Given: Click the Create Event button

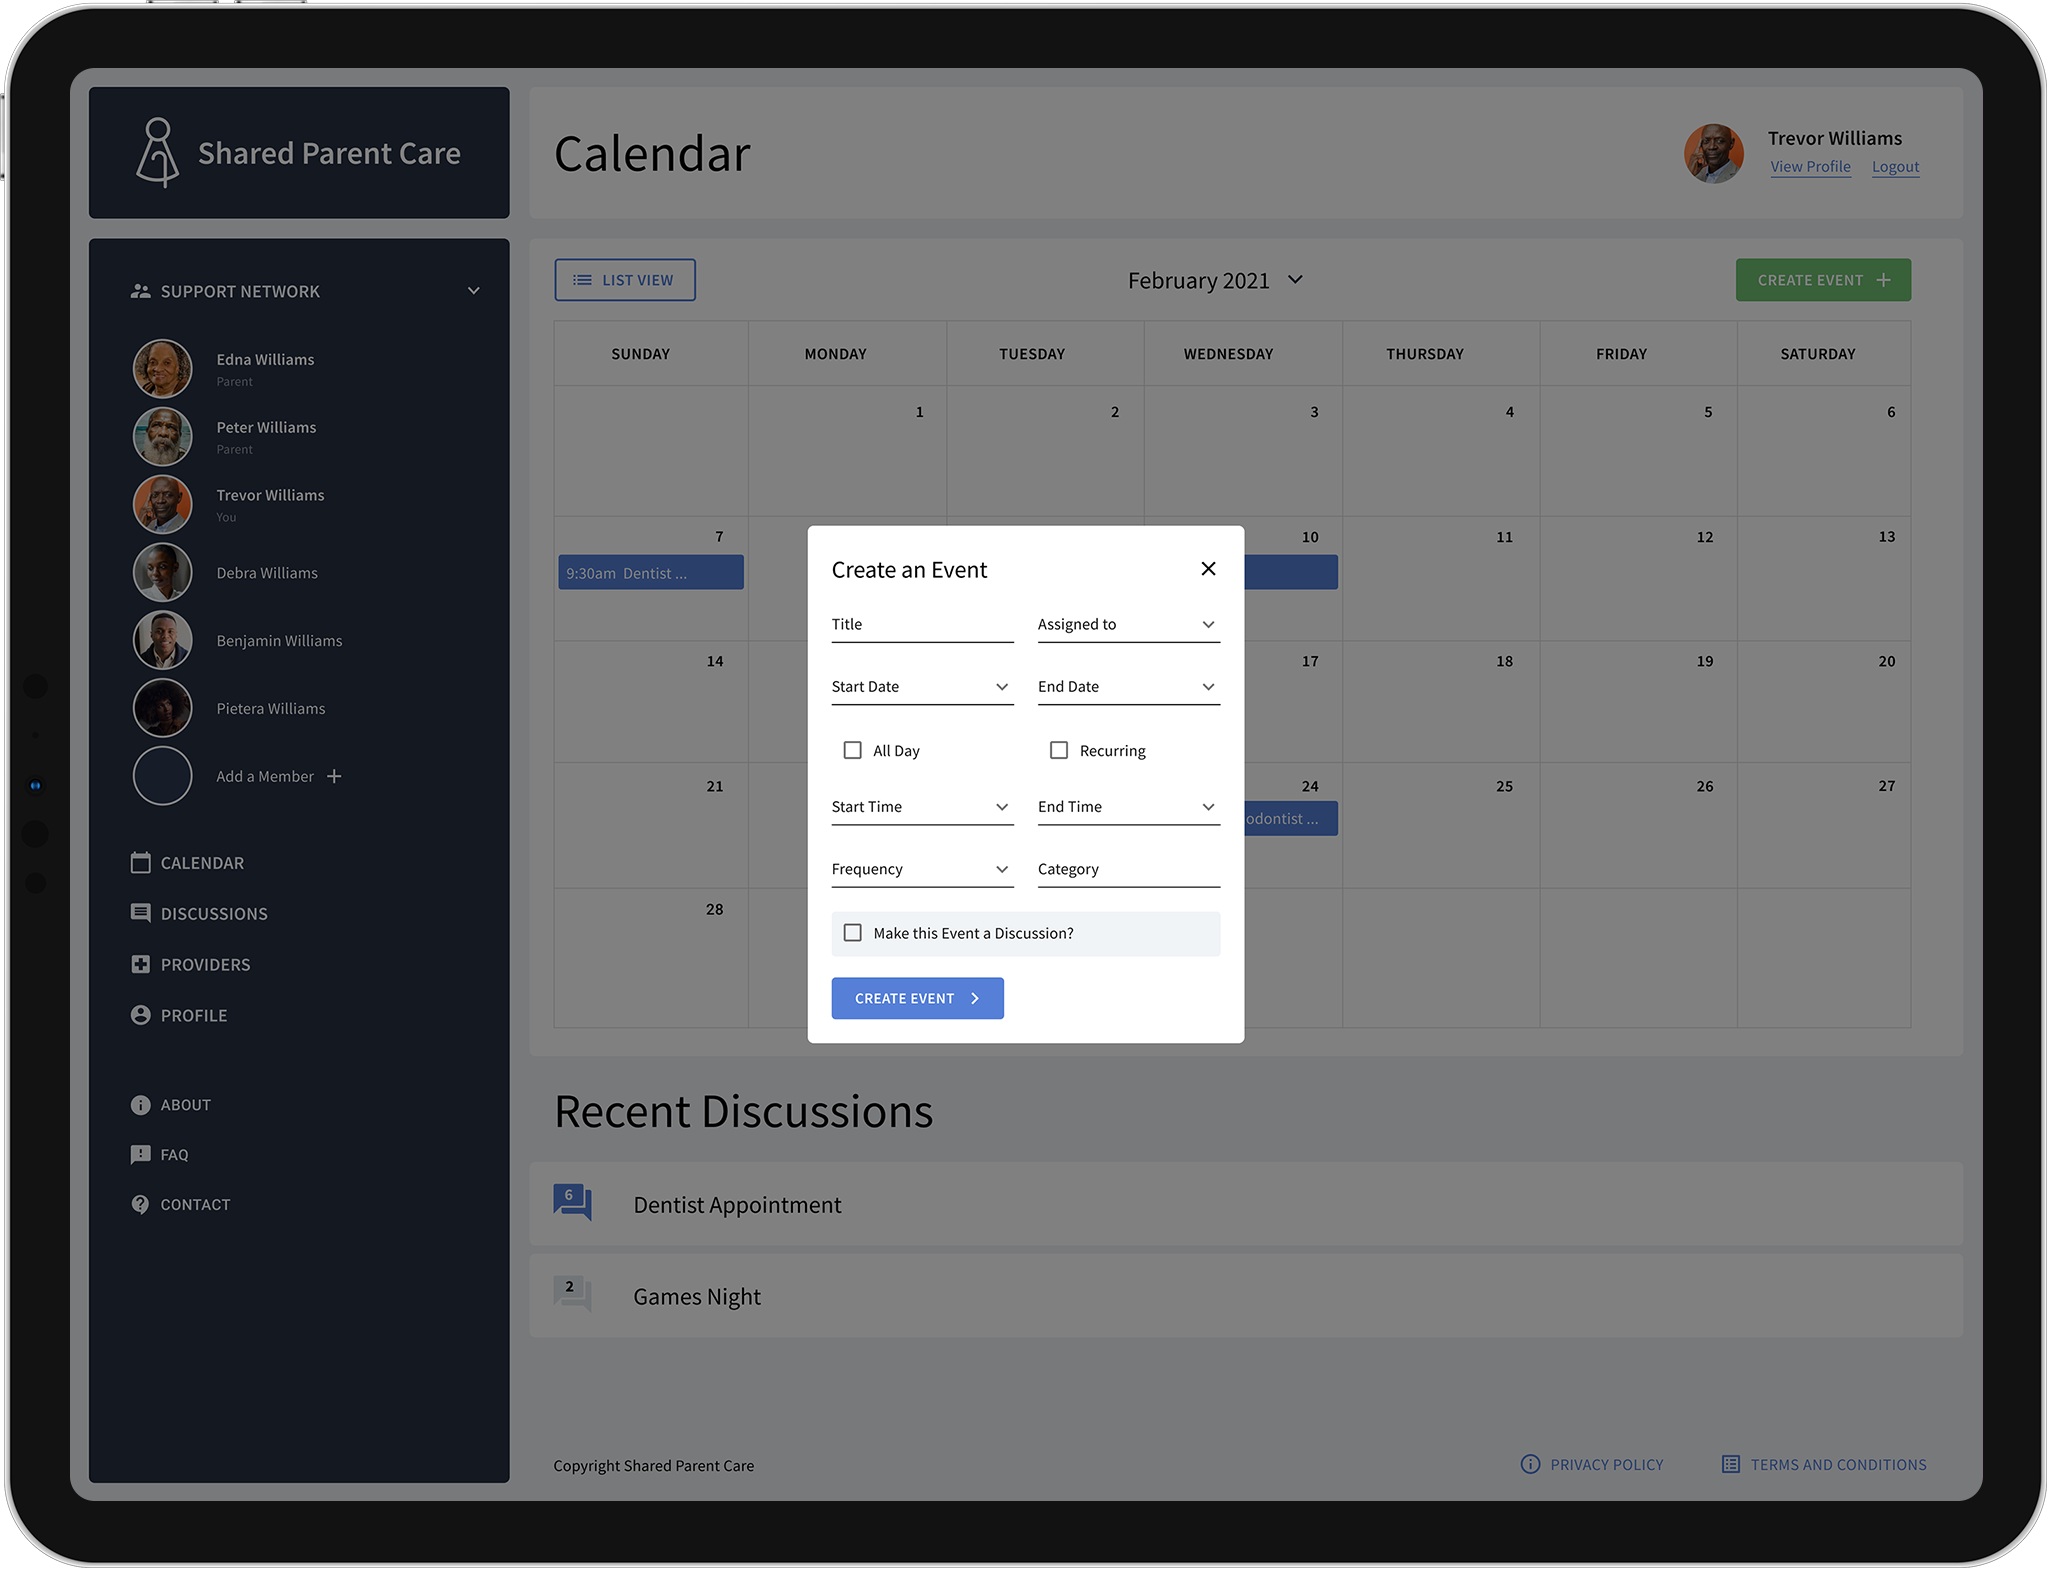Looking at the screenshot, I should (916, 997).
